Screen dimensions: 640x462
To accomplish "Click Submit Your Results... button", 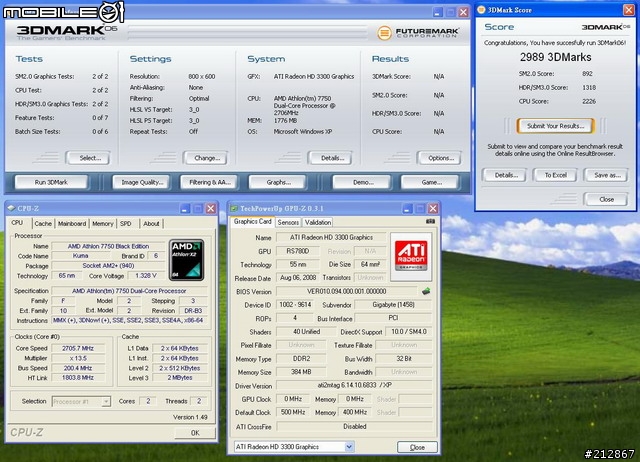I will point(556,126).
